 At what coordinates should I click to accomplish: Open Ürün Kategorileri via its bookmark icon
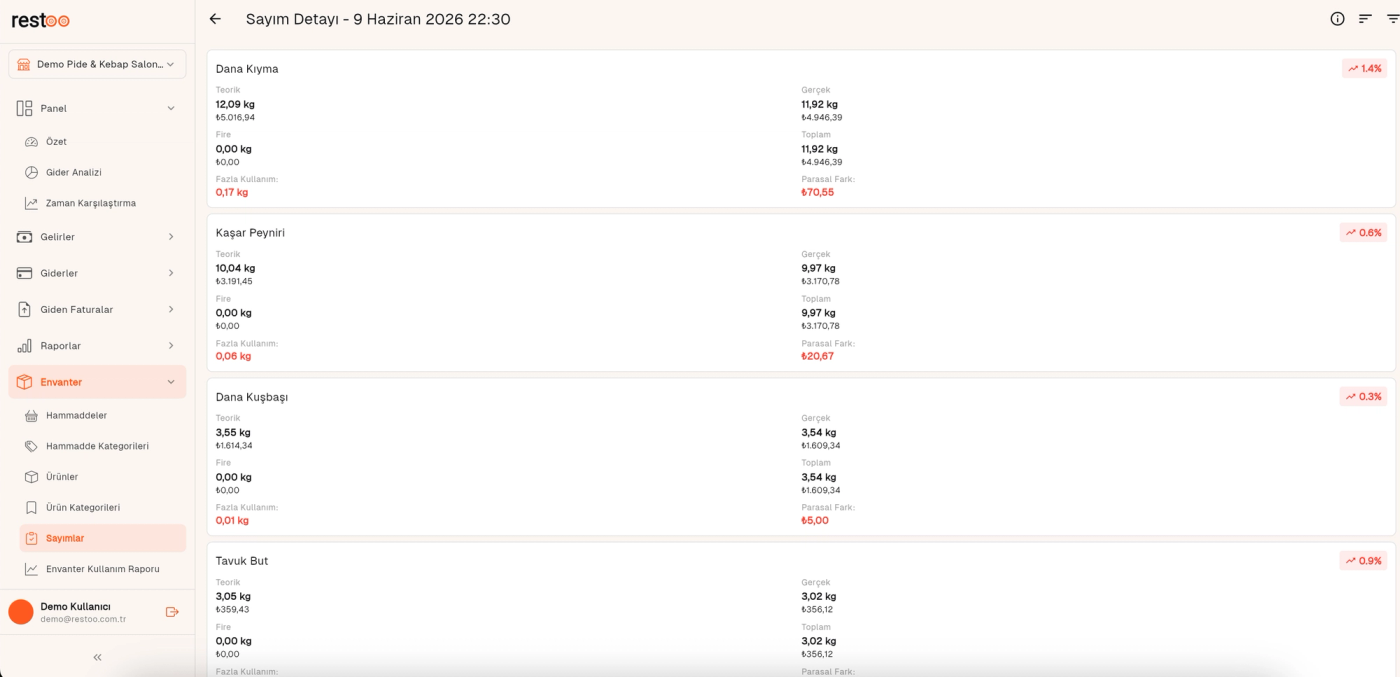31,507
